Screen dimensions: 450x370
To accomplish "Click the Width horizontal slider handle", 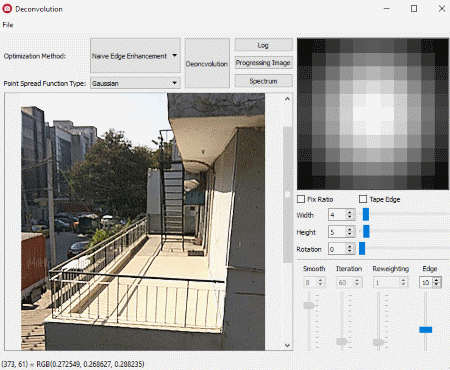I will tap(366, 214).
